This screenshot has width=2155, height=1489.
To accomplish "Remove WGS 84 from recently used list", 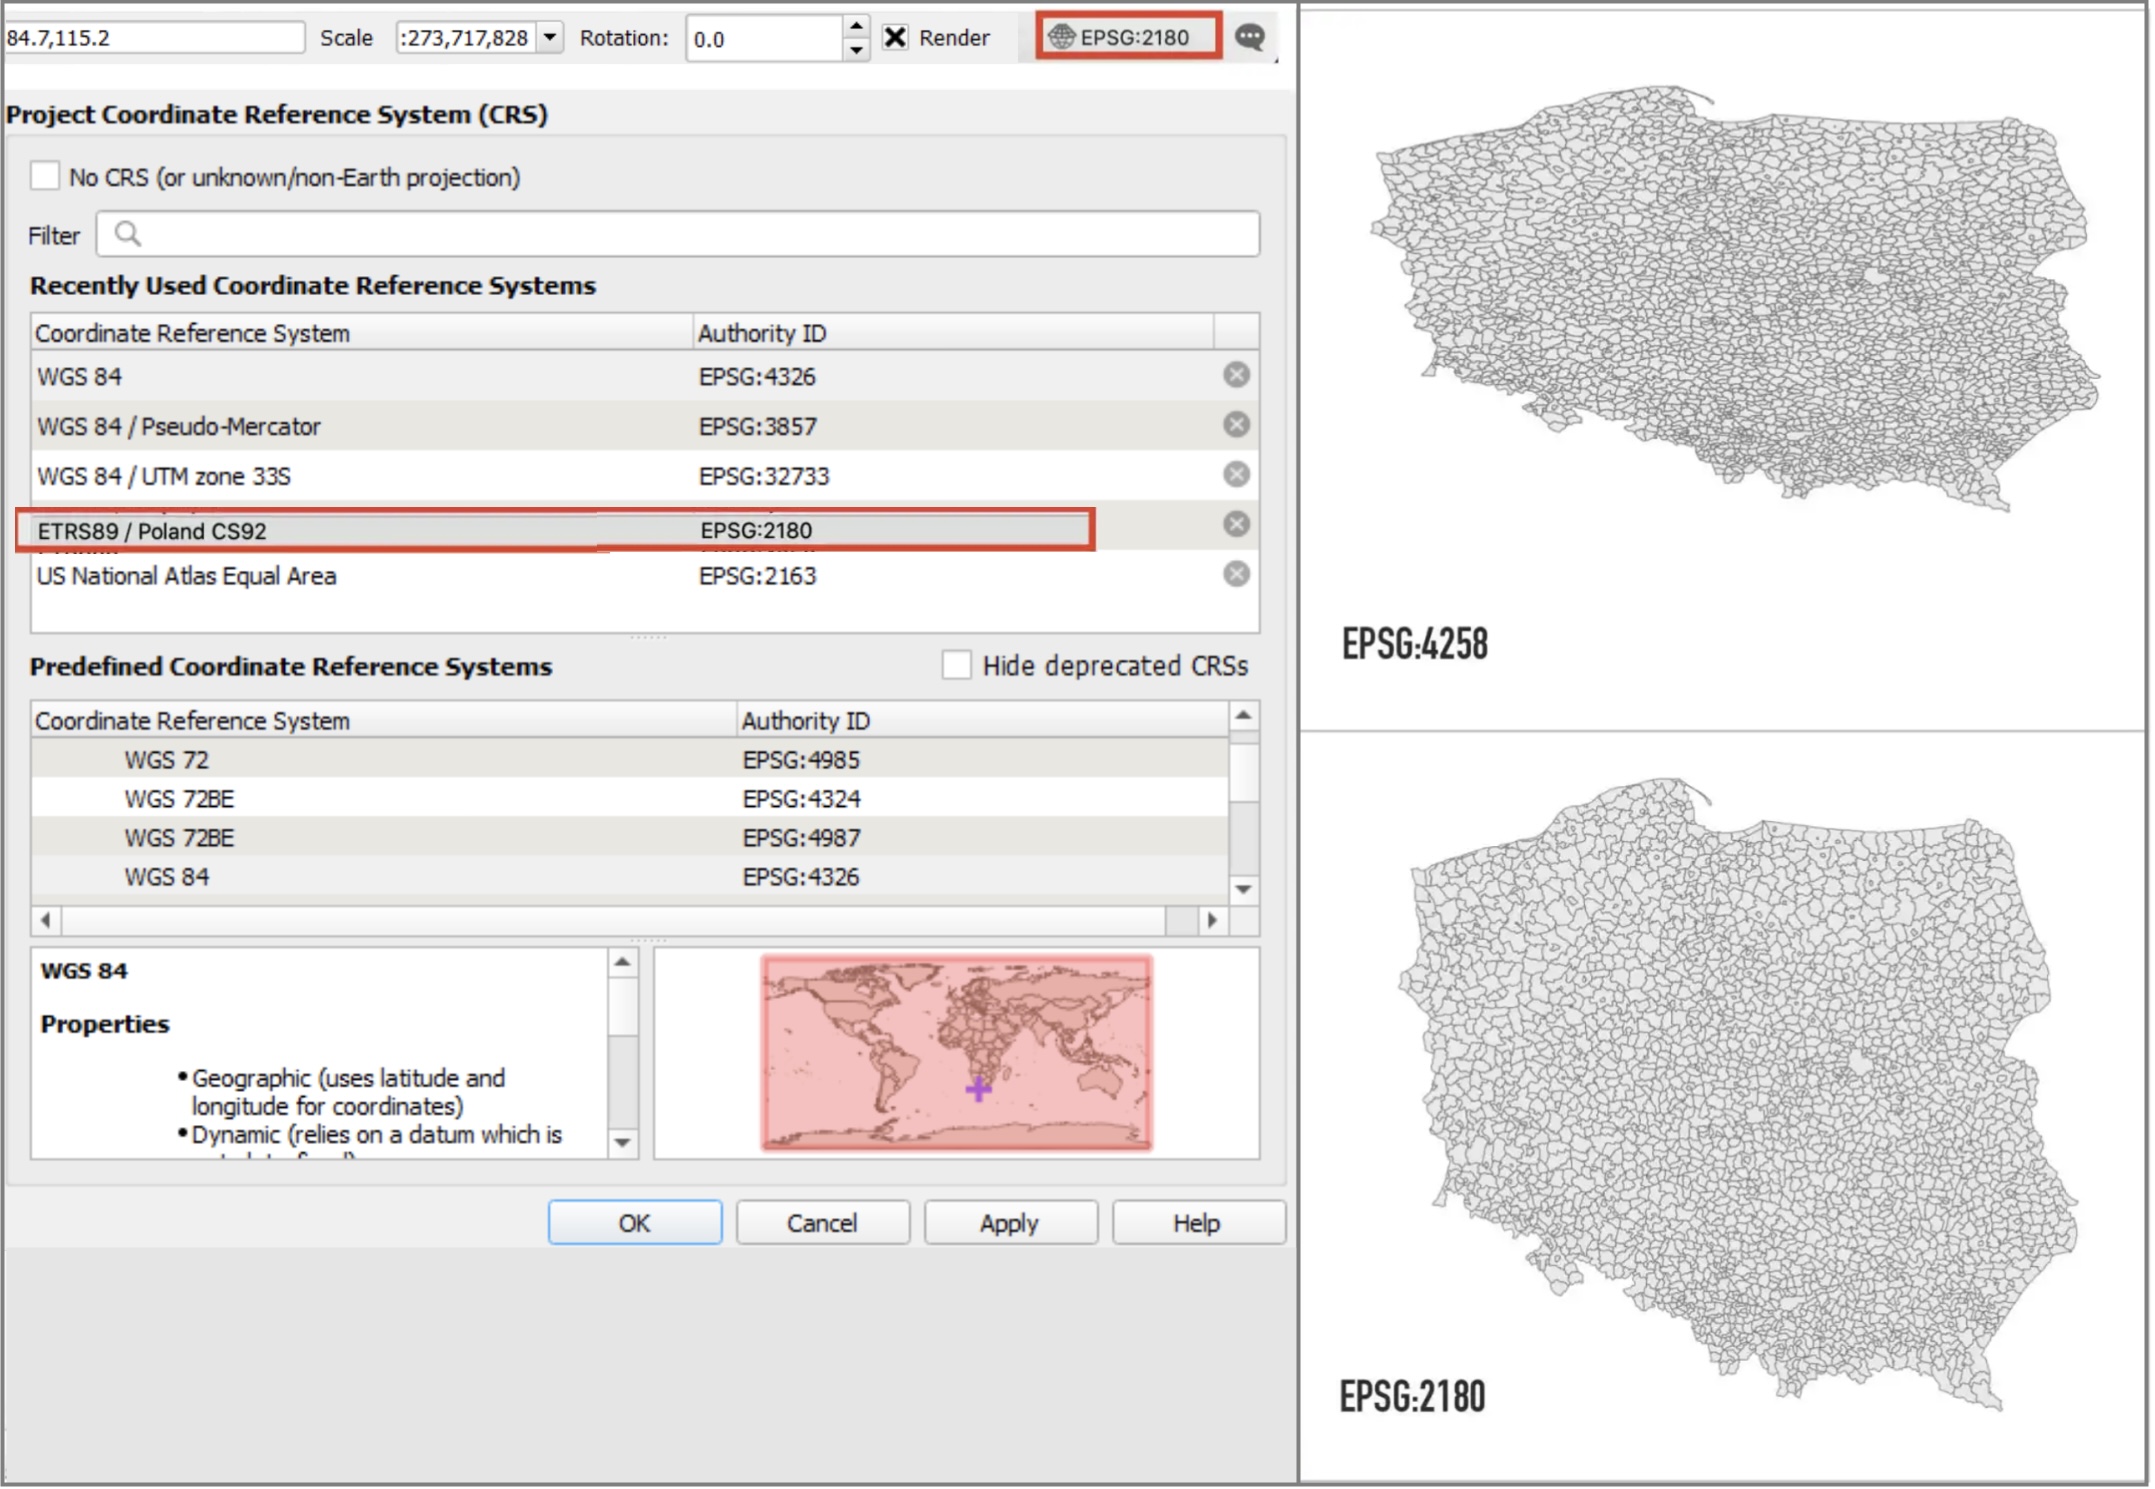I will (1235, 375).
